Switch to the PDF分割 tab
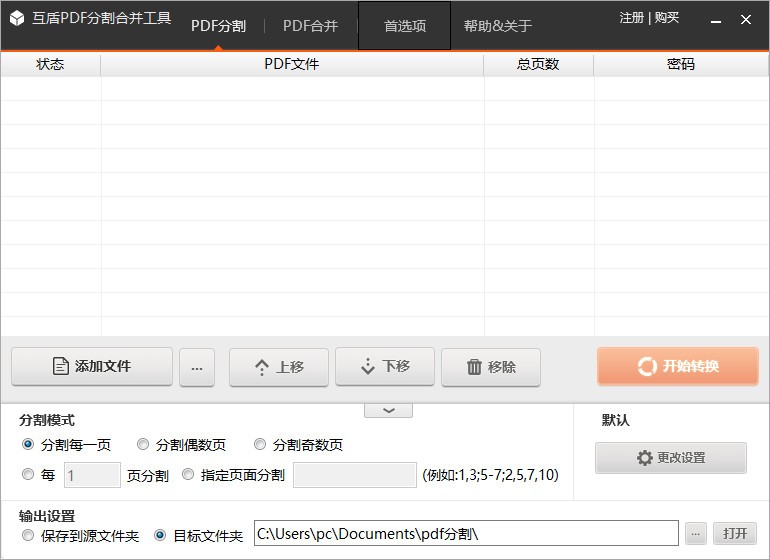The width and height of the screenshot is (770, 560). (x=218, y=26)
